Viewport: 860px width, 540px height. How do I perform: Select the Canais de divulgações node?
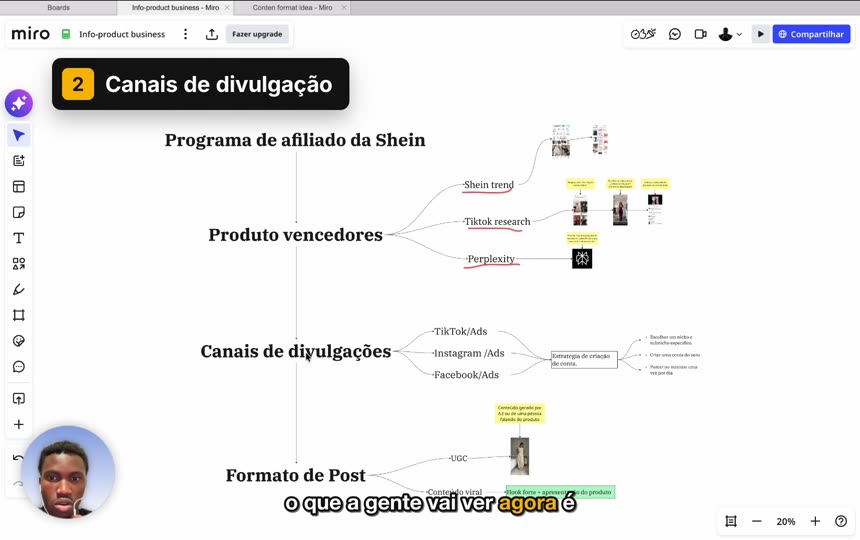[x=296, y=351]
